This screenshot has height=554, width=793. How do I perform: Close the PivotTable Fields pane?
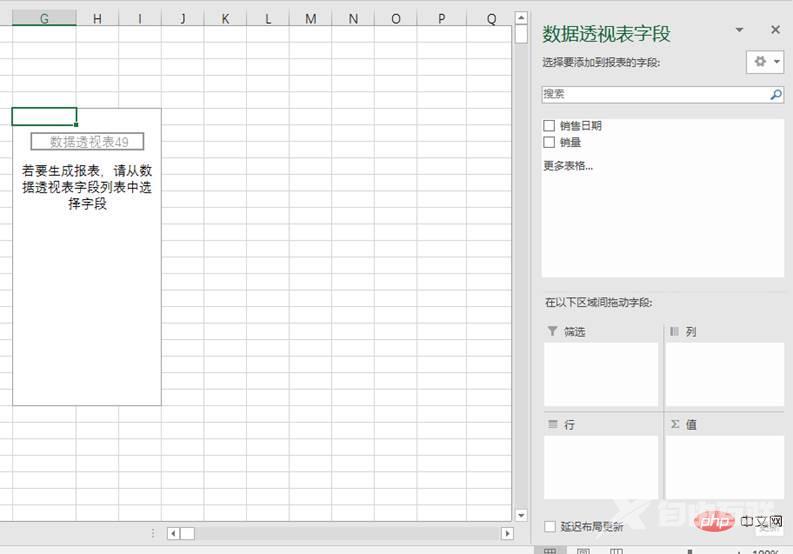[x=775, y=31]
